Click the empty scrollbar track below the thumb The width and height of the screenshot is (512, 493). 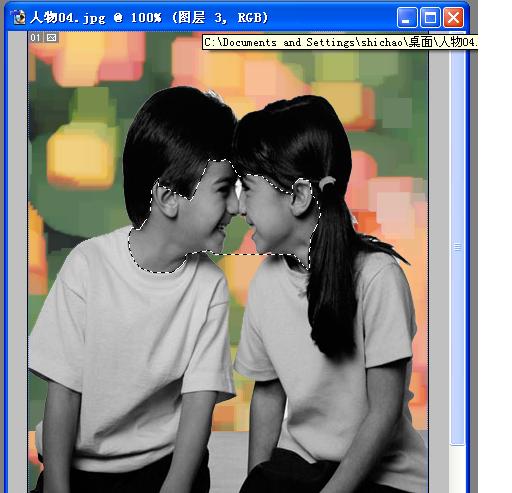(x=457, y=468)
